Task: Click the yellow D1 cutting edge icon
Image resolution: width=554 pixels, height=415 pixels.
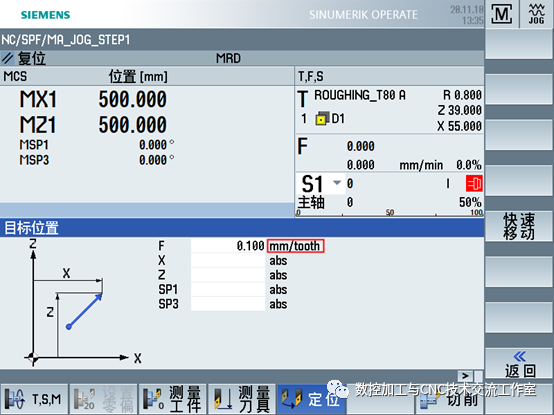Action: (x=322, y=119)
